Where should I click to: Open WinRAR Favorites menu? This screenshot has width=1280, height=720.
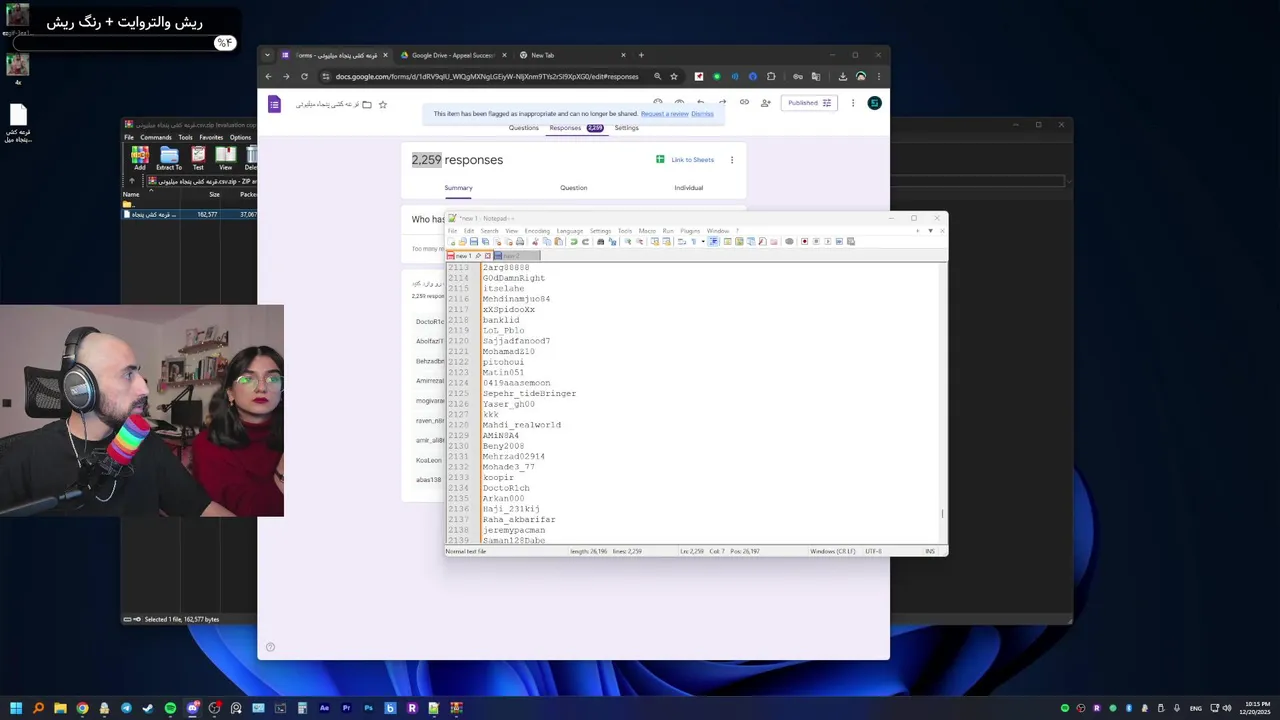pyautogui.click(x=211, y=137)
